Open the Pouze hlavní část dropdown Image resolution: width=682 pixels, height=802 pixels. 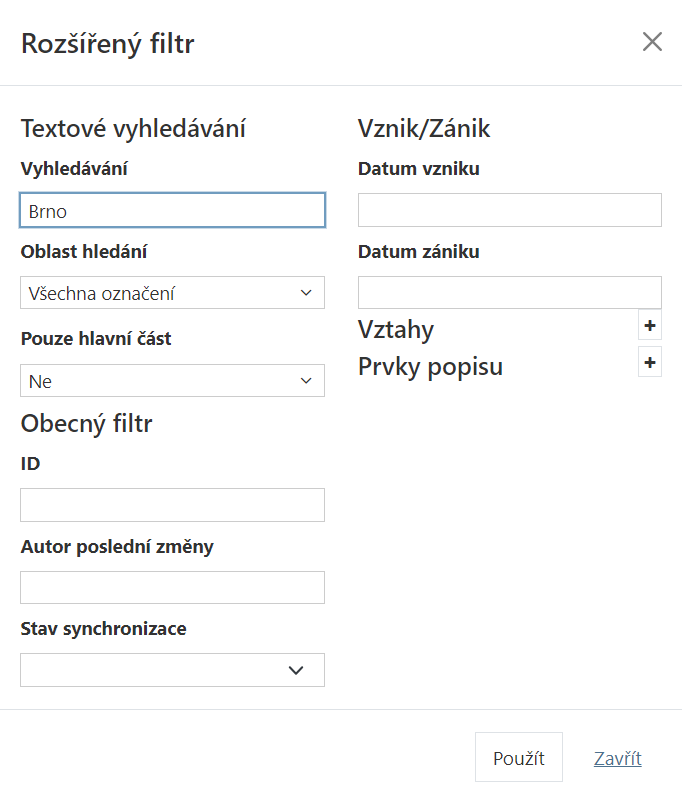tap(172, 381)
